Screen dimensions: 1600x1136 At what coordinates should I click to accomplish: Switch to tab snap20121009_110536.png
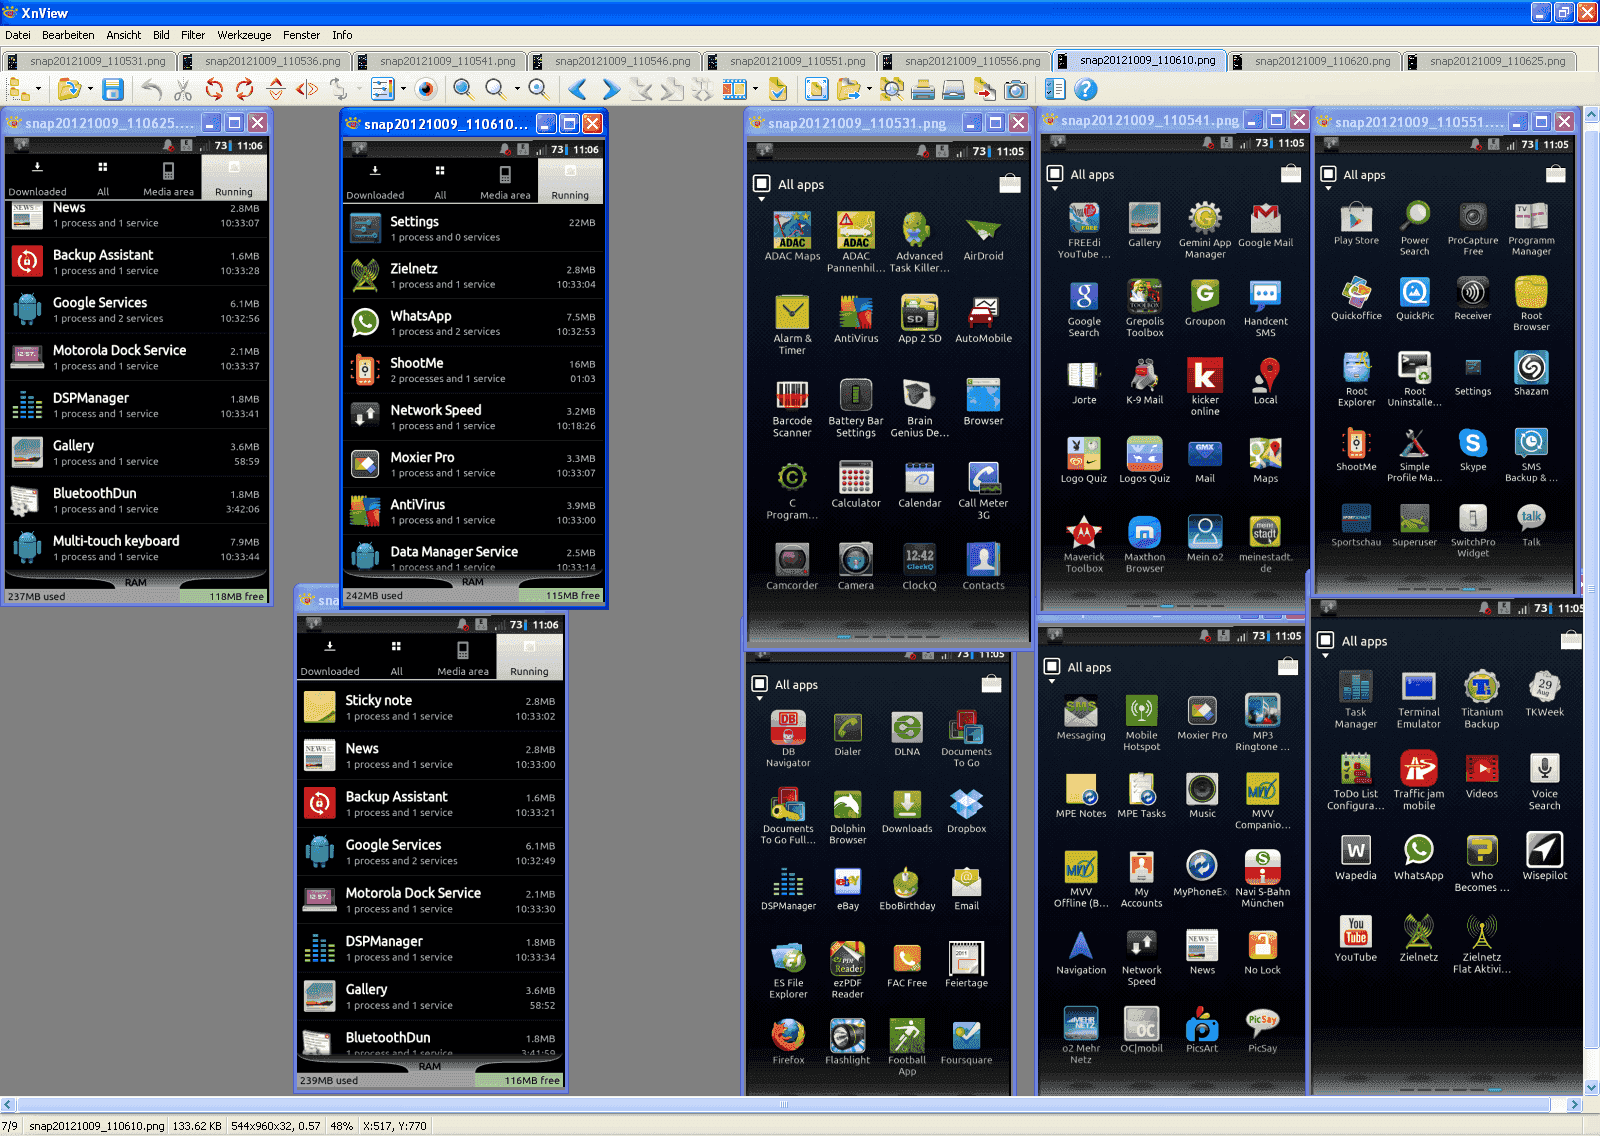pyautogui.click(x=265, y=61)
